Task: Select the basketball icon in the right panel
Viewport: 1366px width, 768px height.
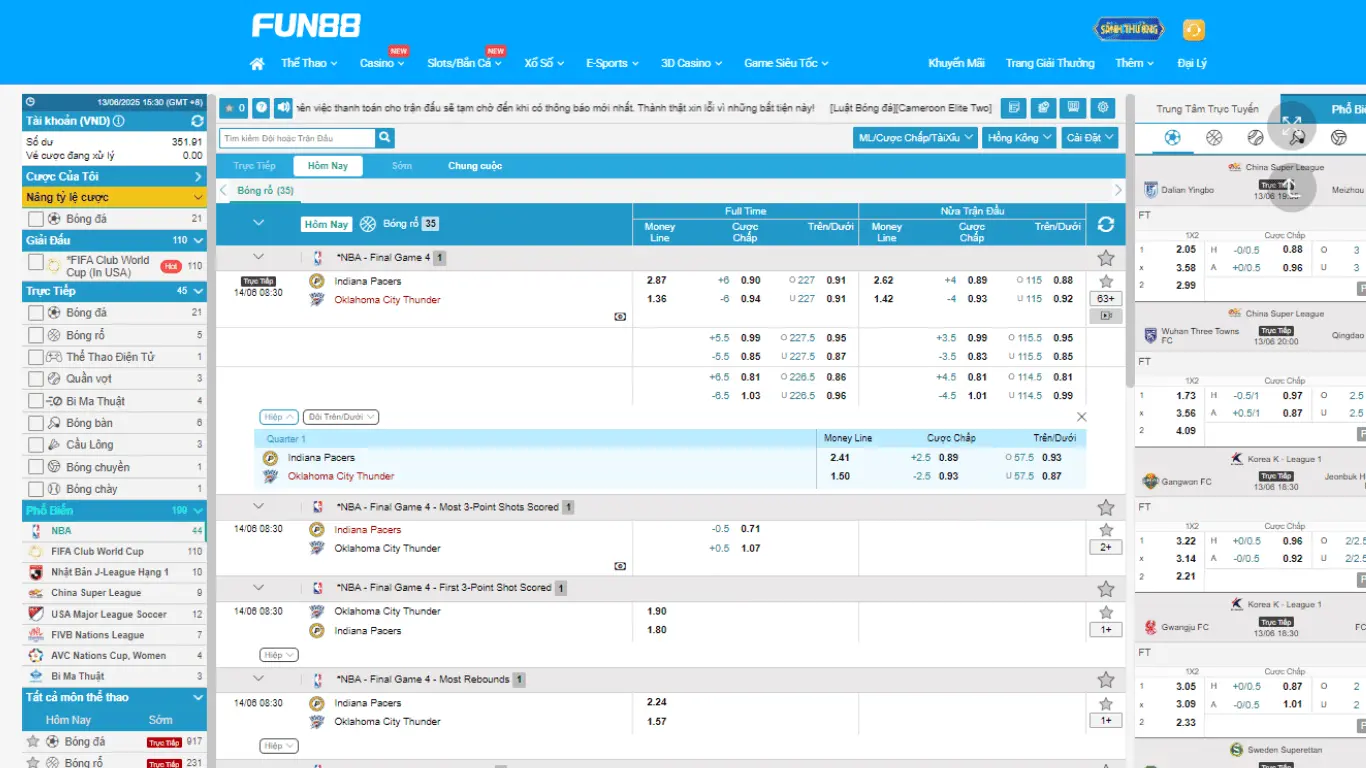Action: [x=1214, y=138]
